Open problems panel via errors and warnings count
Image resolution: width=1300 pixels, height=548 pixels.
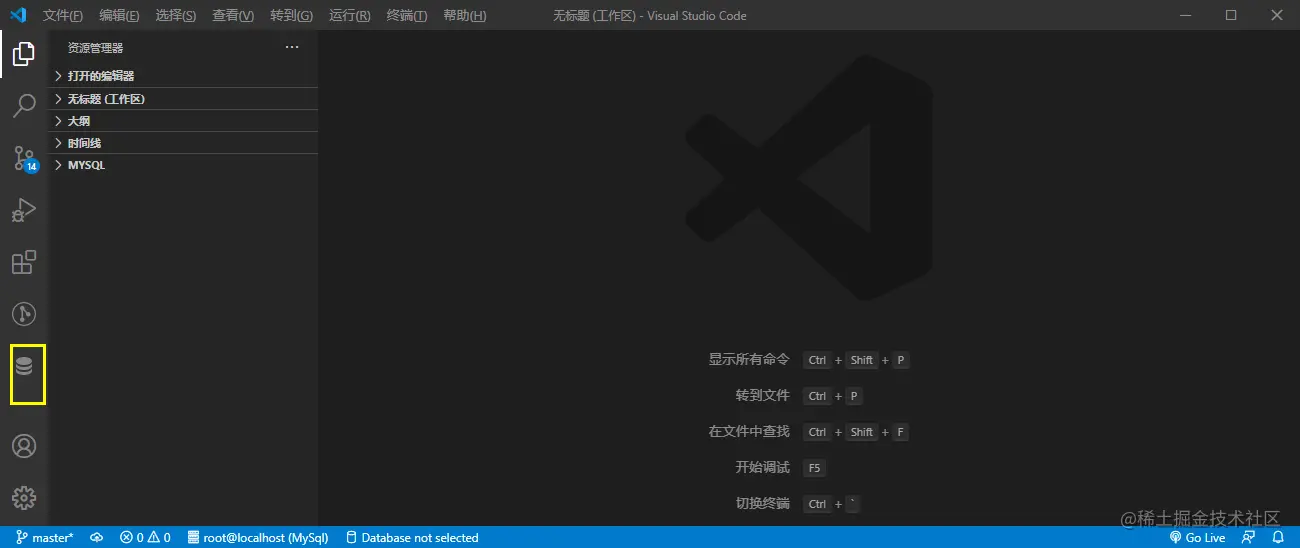[x=145, y=537]
